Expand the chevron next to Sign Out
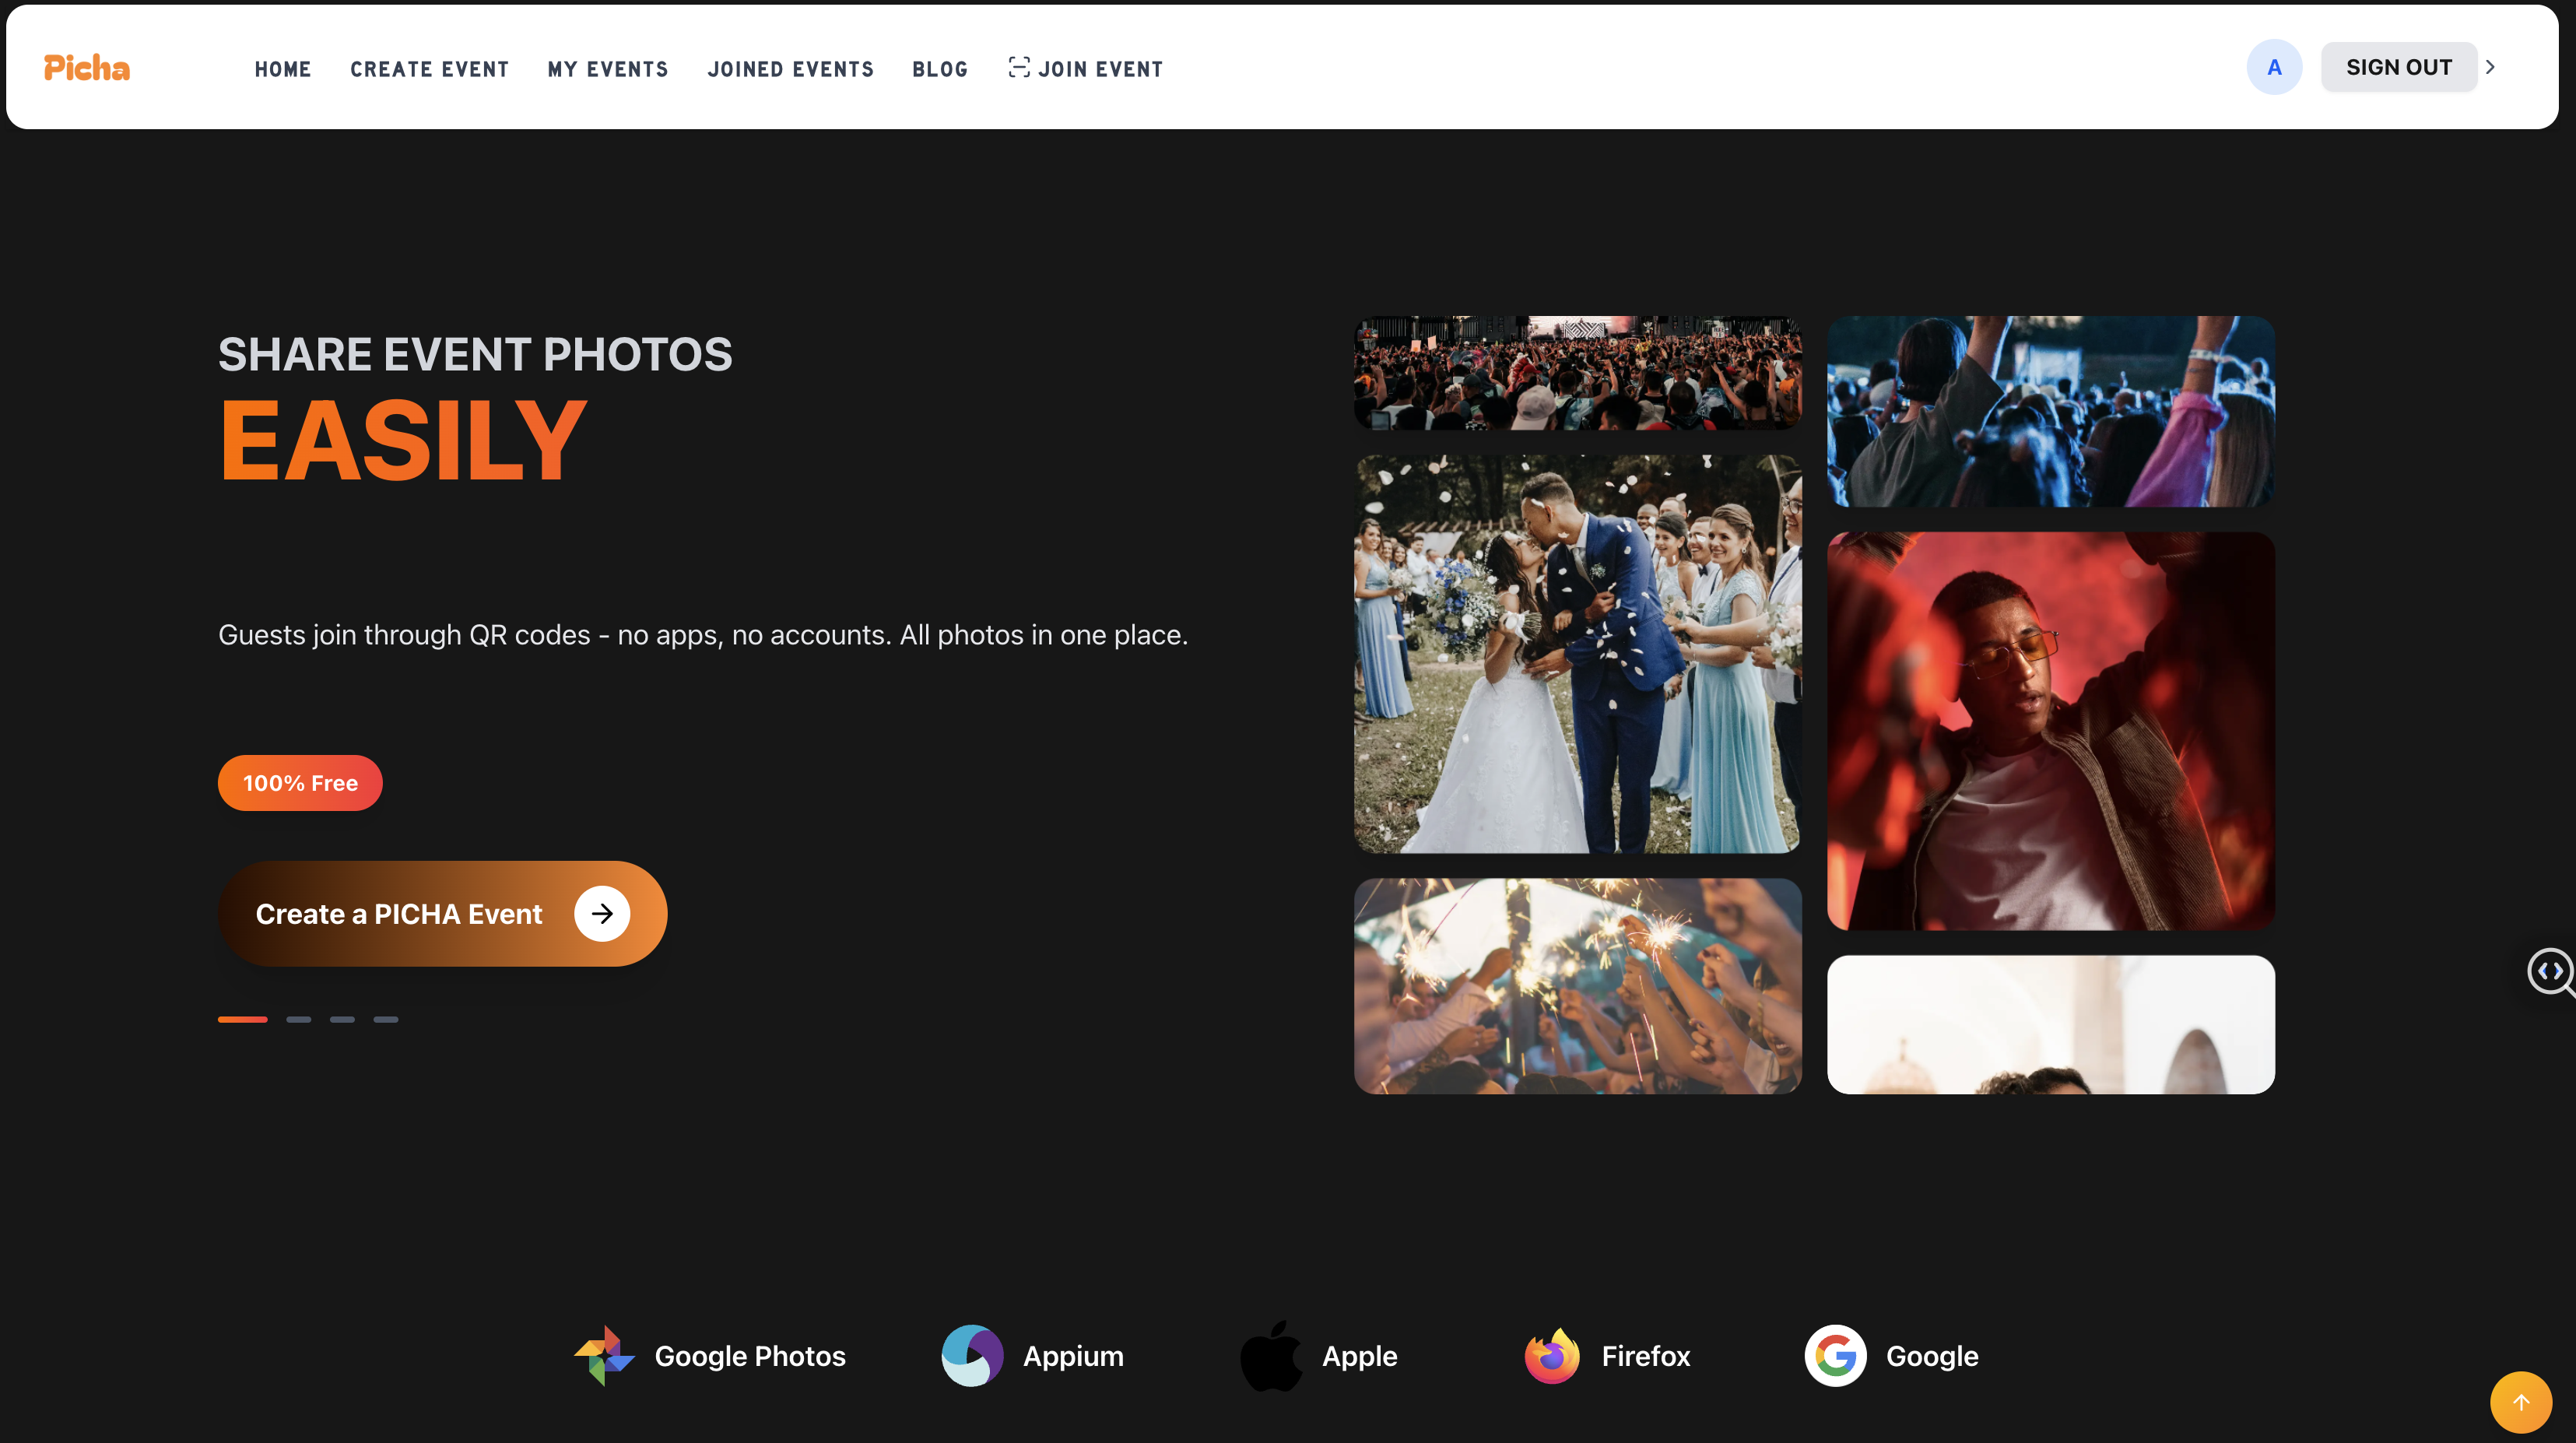The height and width of the screenshot is (1443, 2576). point(2491,67)
